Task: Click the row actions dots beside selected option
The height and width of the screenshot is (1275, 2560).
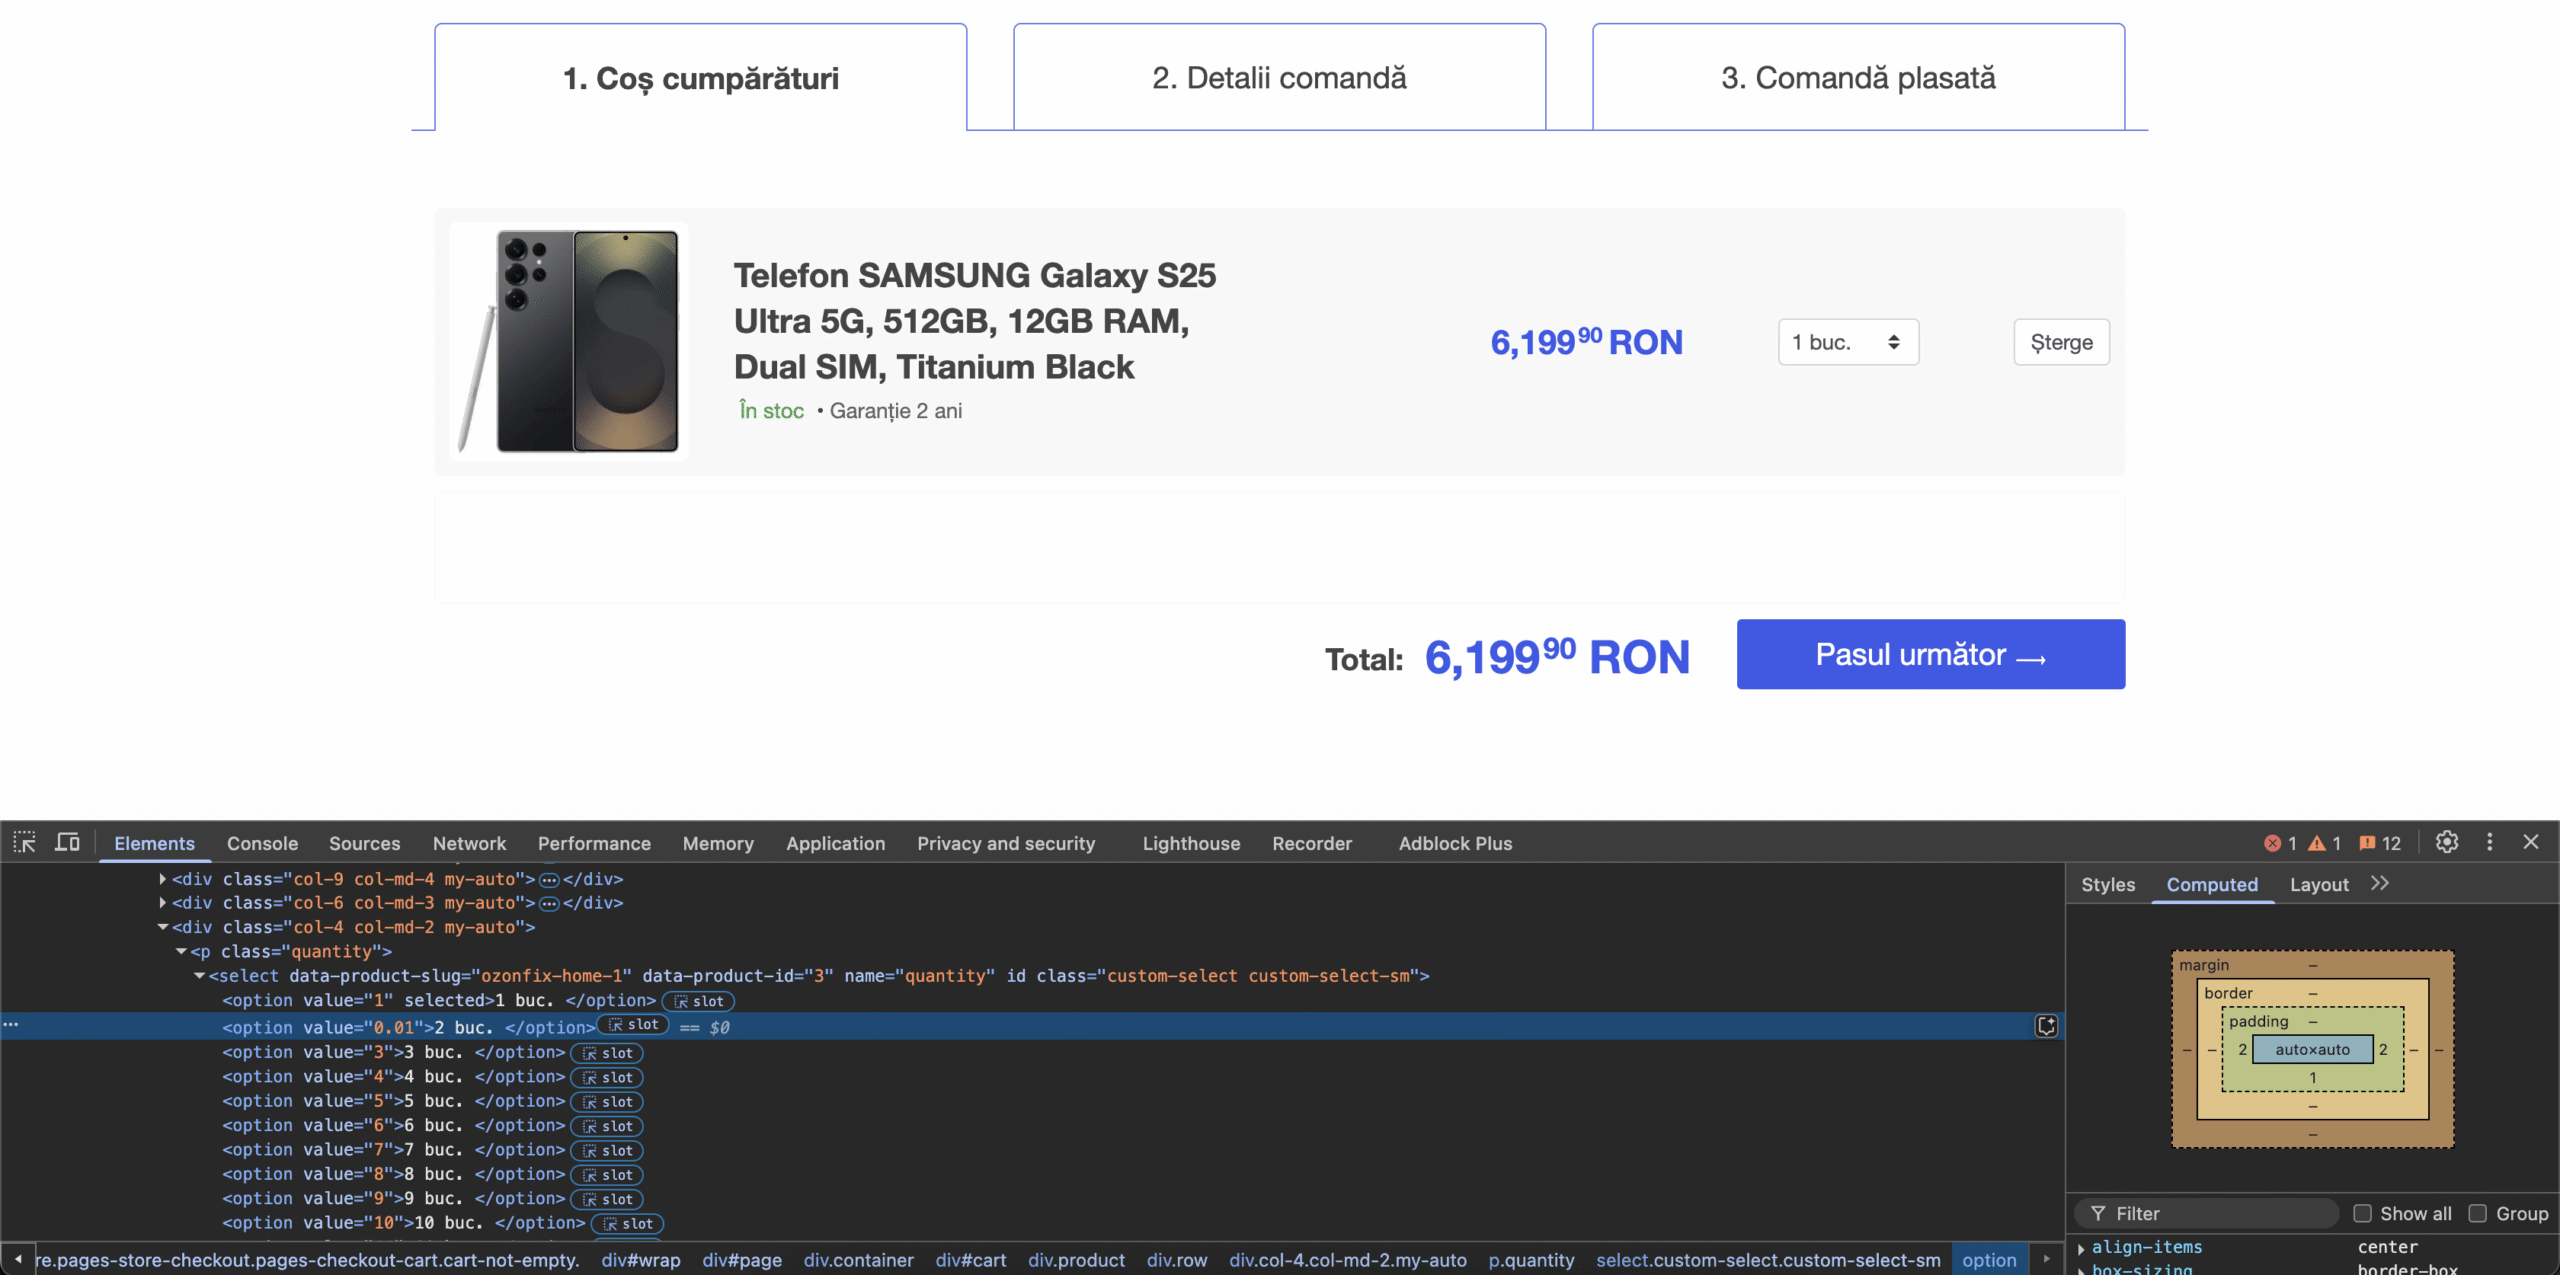Action: [x=11, y=1026]
